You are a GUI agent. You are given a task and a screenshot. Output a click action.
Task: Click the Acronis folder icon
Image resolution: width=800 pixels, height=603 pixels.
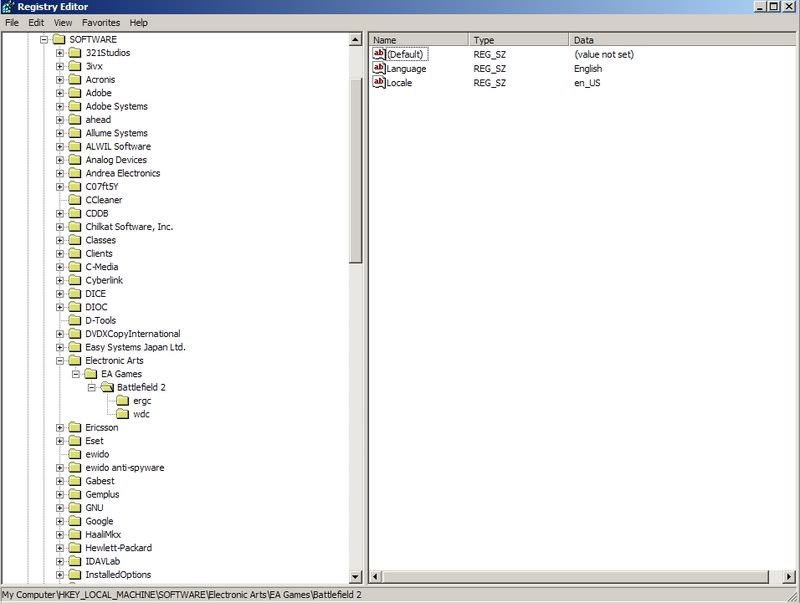[x=75, y=80]
